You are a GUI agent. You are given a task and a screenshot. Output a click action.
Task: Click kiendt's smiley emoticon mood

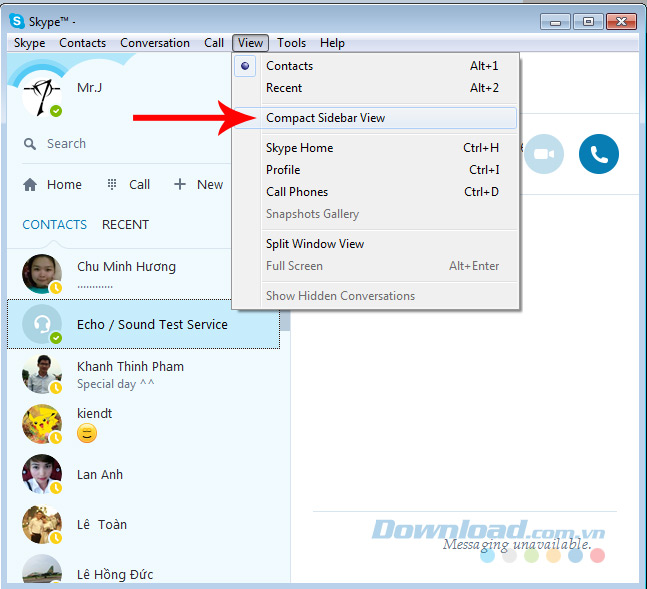point(87,433)
